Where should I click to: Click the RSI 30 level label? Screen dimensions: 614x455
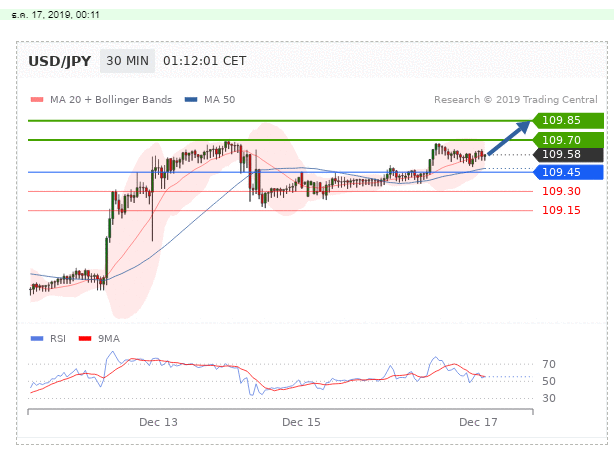[x=549, y=398]
